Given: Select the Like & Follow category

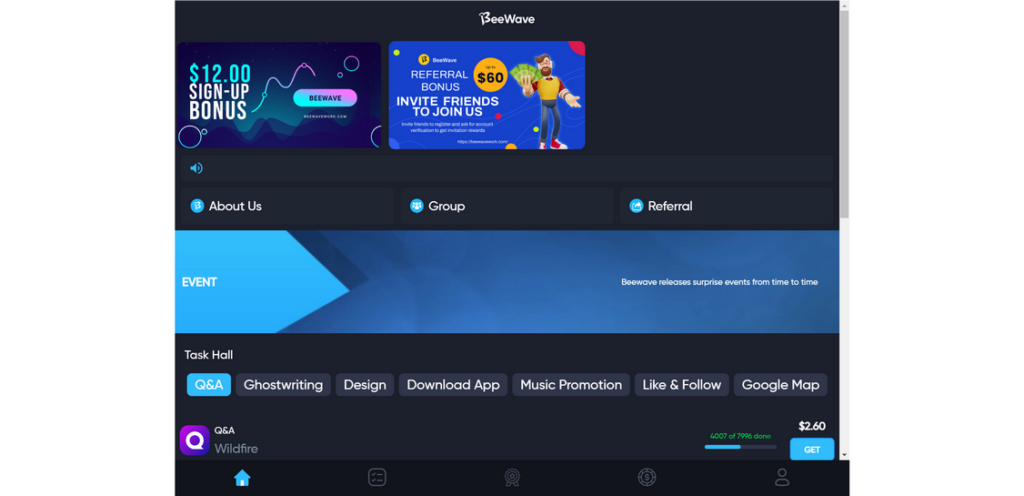Looking at the screenshot, I should pyautogui.click(x=682, y=385).
